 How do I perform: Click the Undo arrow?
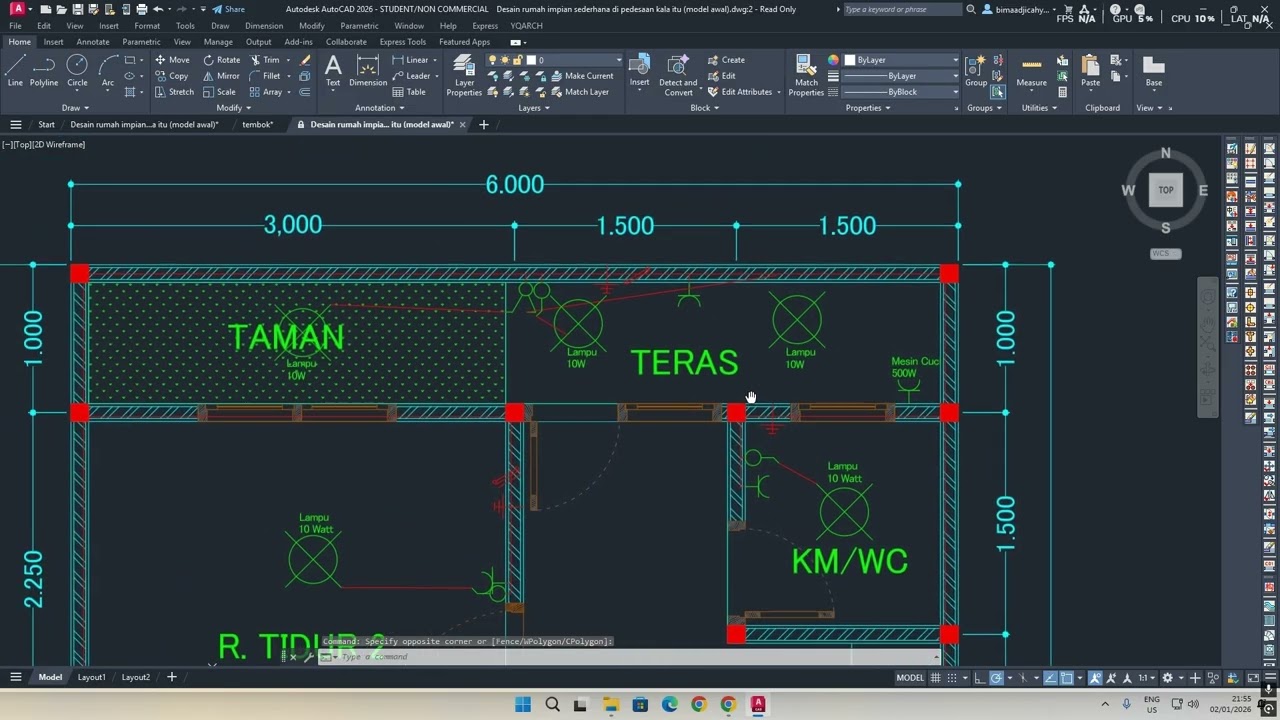point(158,9)
